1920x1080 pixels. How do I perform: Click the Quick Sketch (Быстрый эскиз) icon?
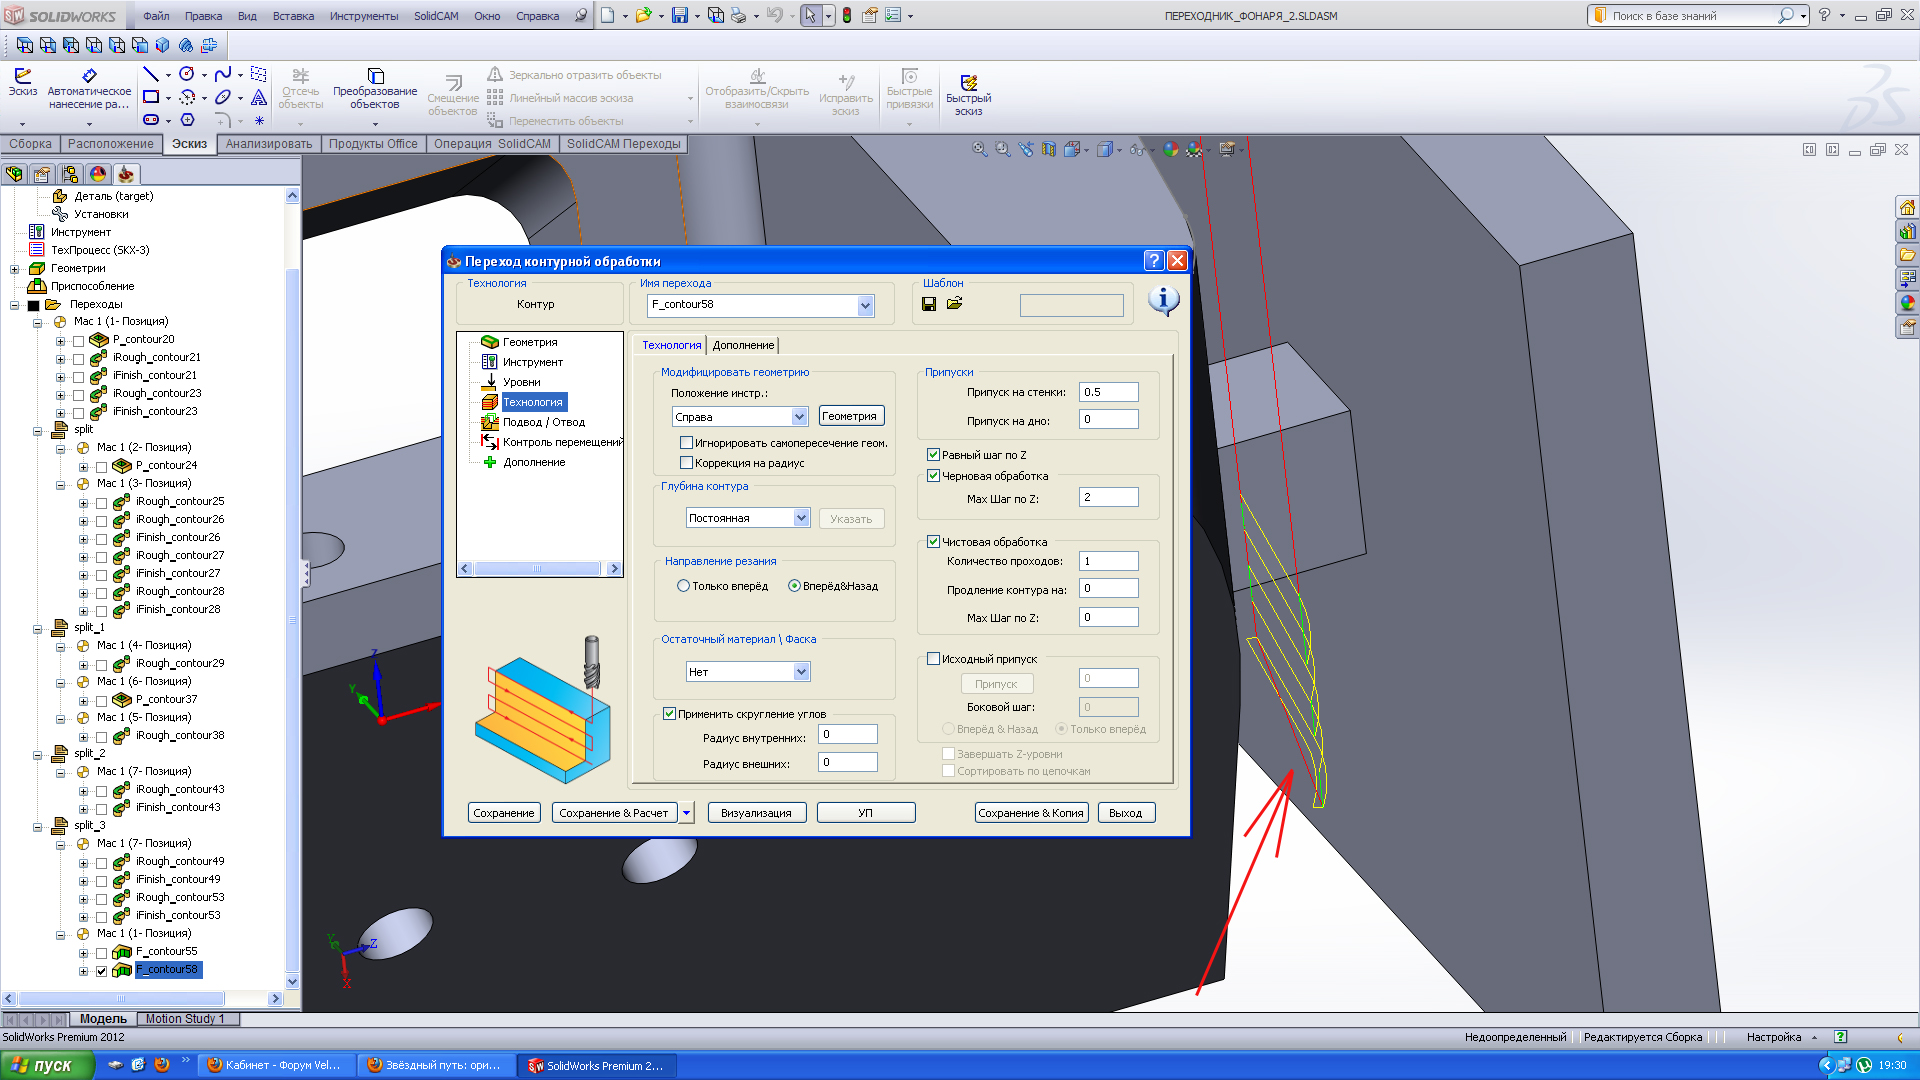(968, 83)
